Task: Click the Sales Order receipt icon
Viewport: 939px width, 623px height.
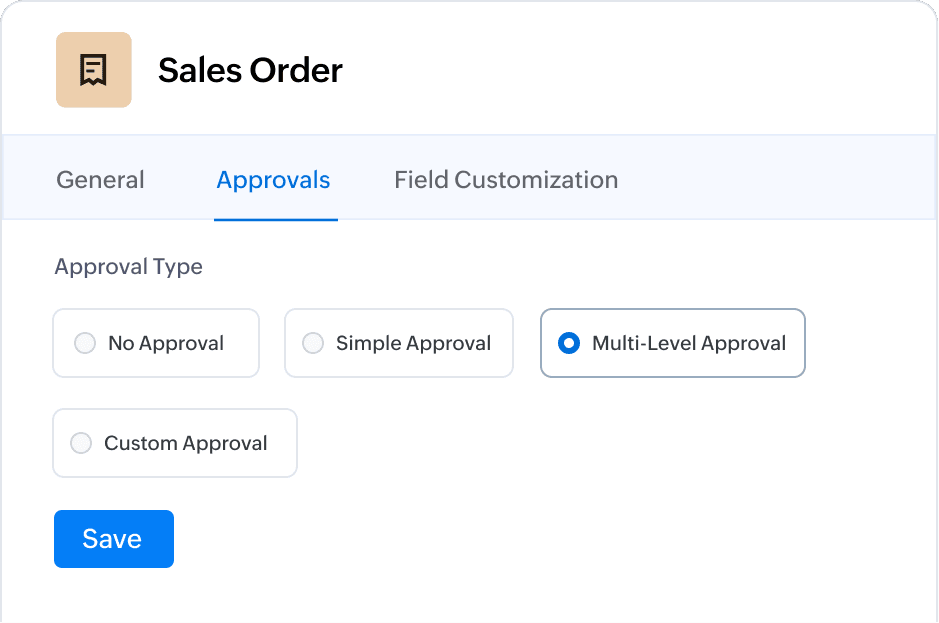Action: pyautogui.click(x=93, y=70)
